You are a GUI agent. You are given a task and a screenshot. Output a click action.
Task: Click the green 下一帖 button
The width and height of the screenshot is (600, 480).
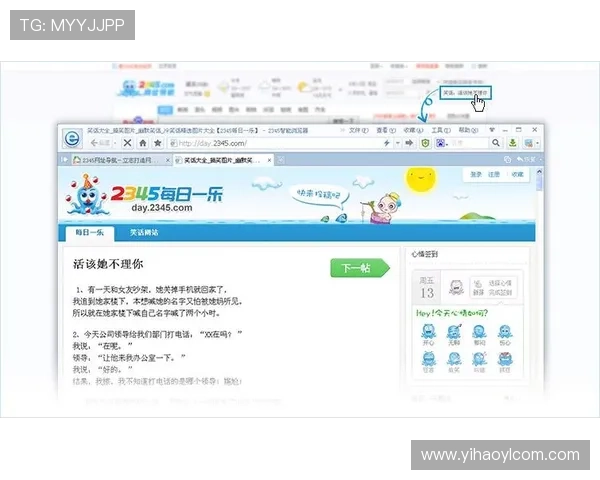(x=360, y=268)
